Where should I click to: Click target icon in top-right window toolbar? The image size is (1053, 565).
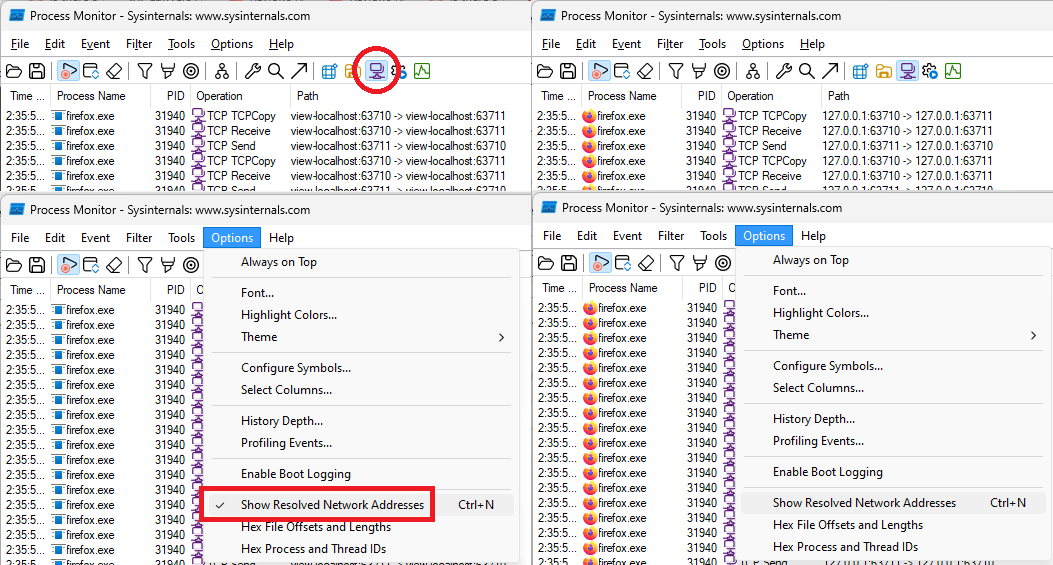[x=723, y=71]
